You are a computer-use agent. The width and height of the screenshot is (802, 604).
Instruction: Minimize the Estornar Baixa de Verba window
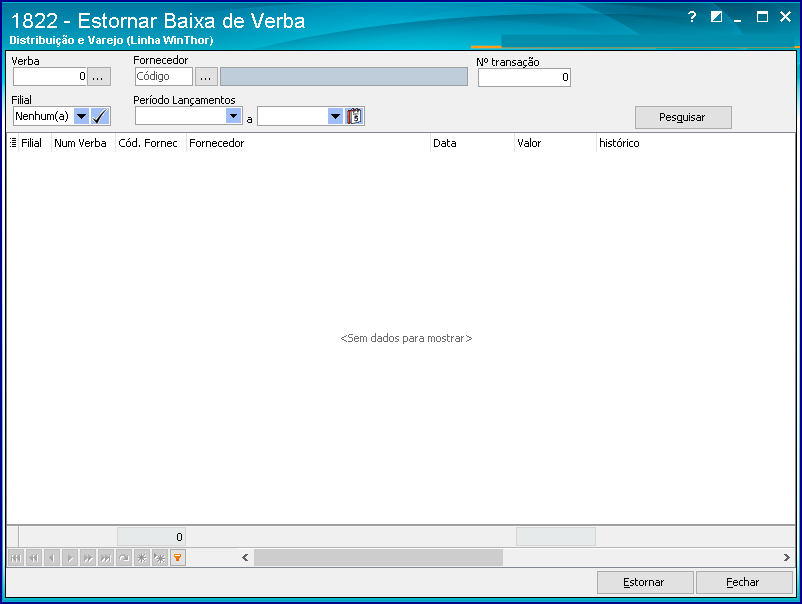pos(738,18)
